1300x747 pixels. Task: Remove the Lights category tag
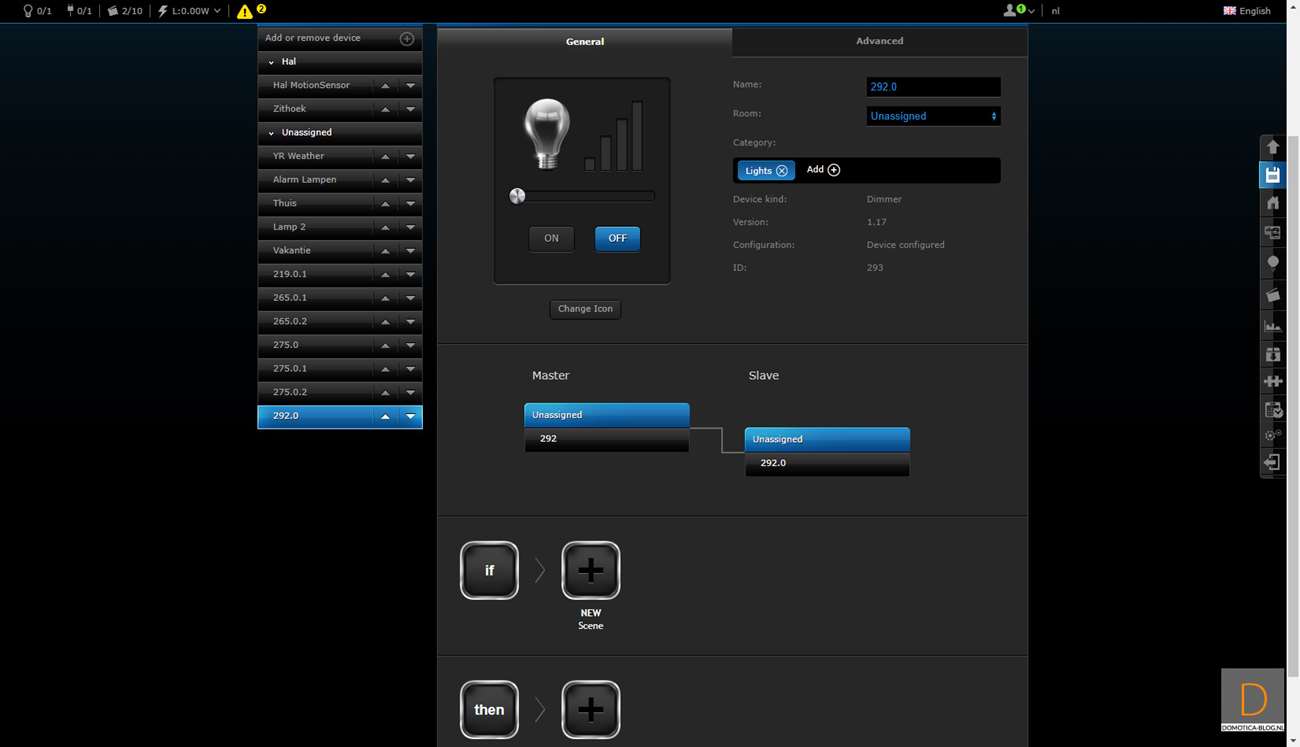782,171
